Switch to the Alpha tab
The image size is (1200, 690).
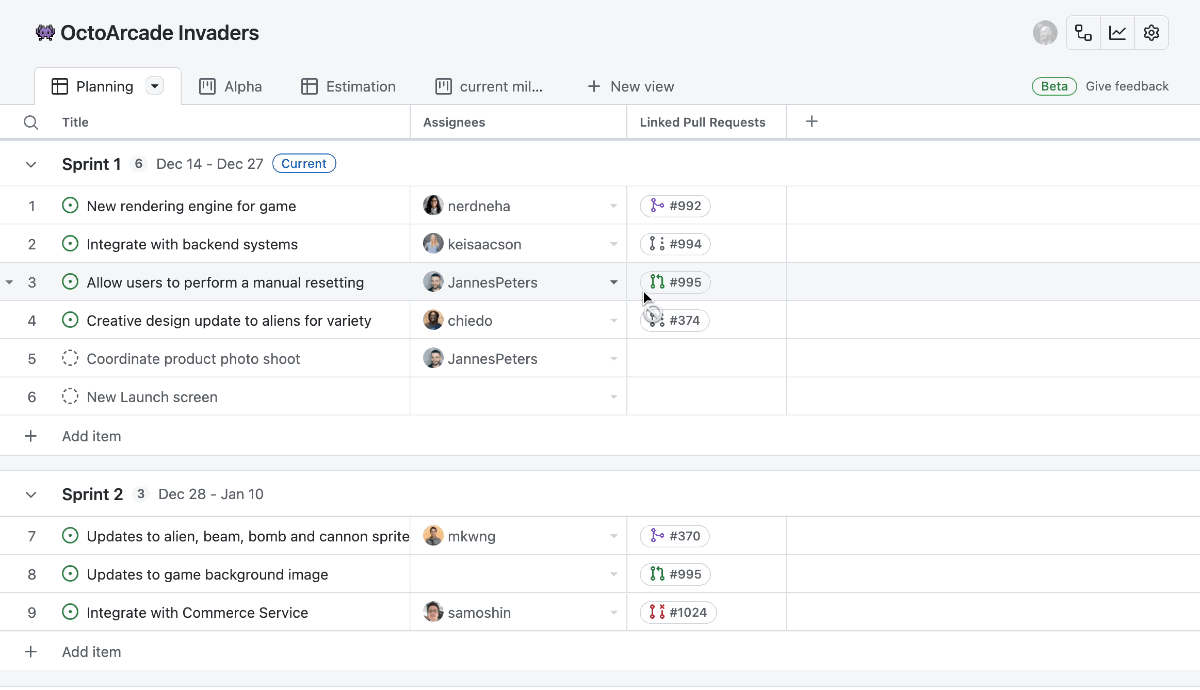pos(231,86)
